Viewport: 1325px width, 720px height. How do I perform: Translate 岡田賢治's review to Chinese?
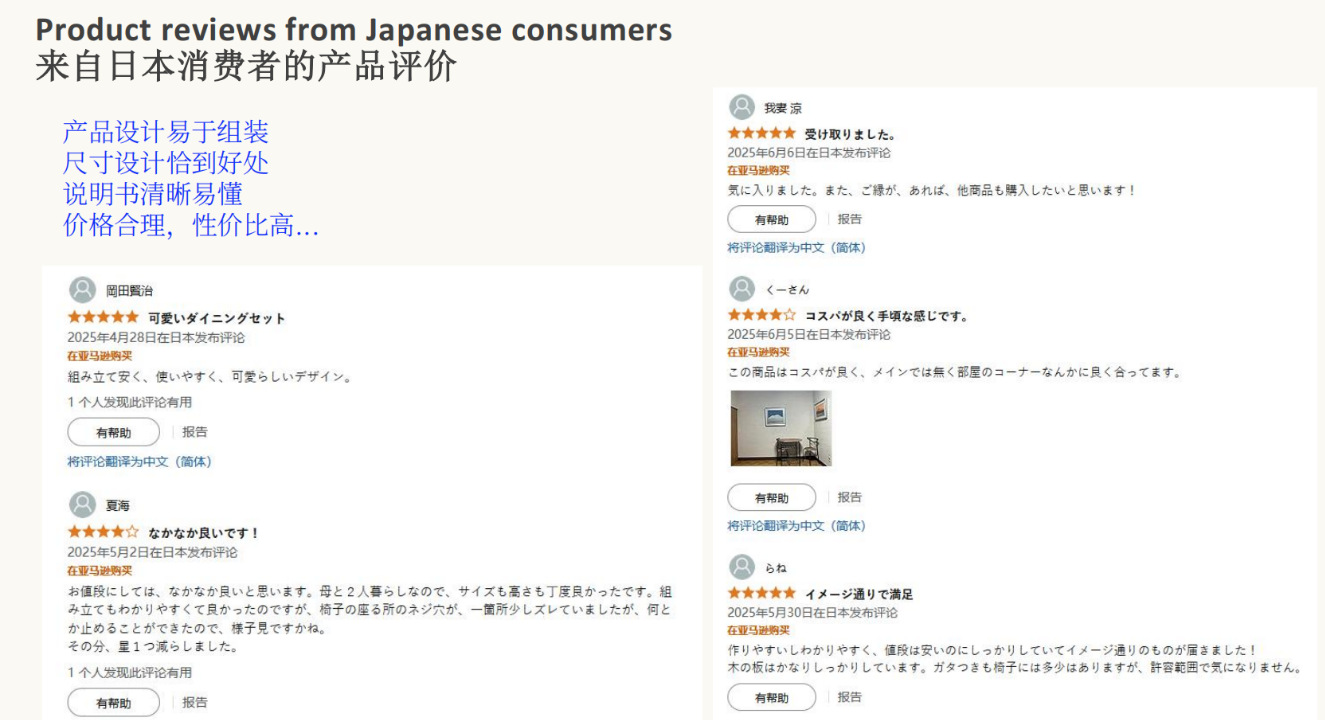pyautogui.click(x=139, y=462)
